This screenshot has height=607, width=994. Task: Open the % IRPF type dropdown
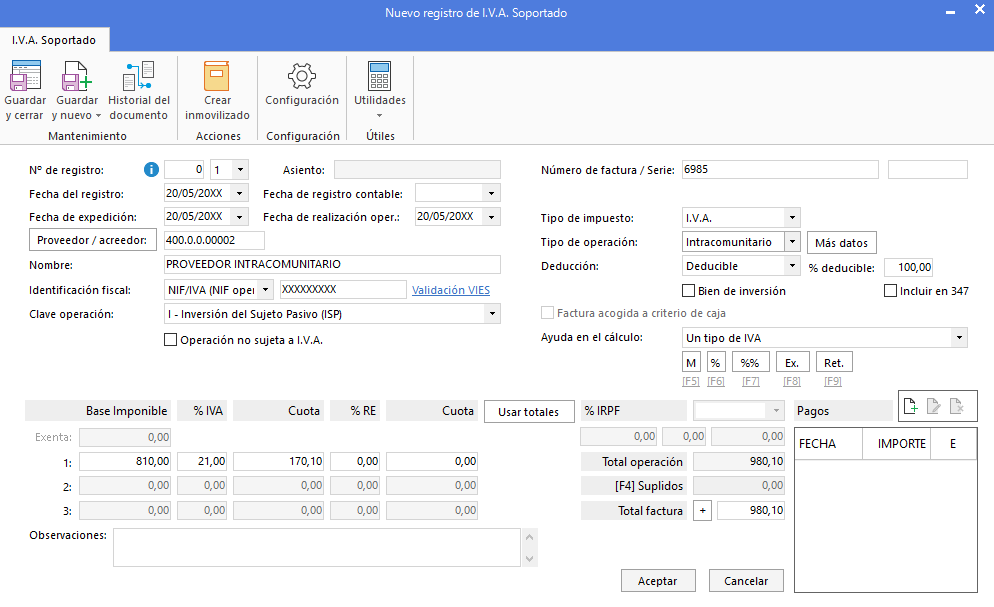[x=776, y=411]
